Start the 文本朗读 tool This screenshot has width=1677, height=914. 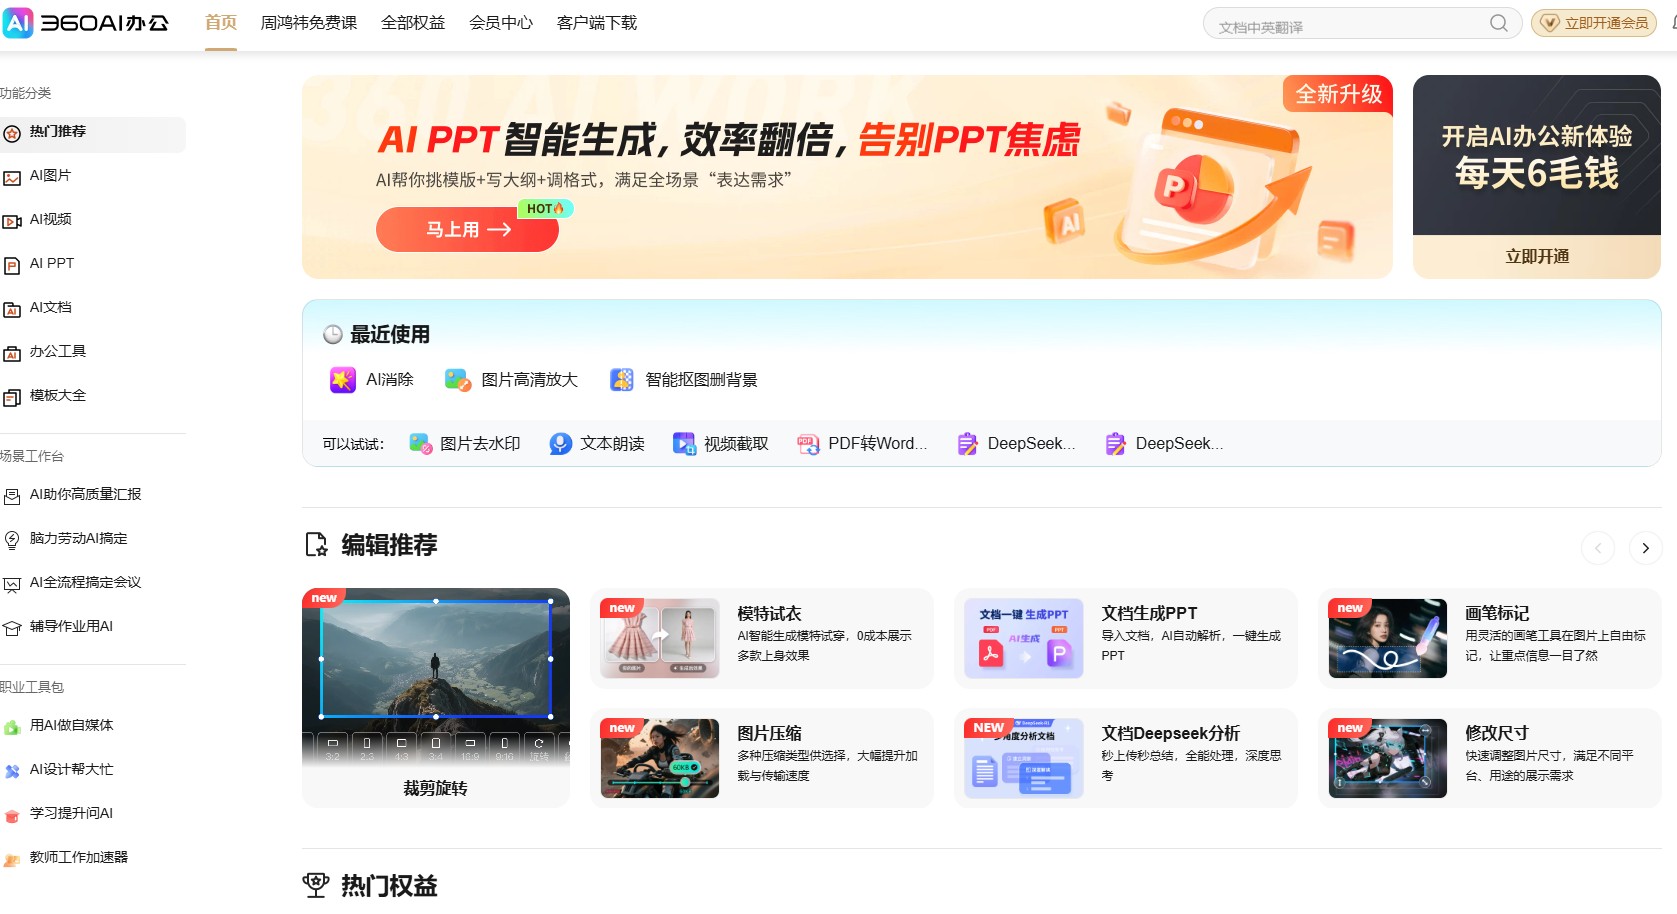[595, 444]
